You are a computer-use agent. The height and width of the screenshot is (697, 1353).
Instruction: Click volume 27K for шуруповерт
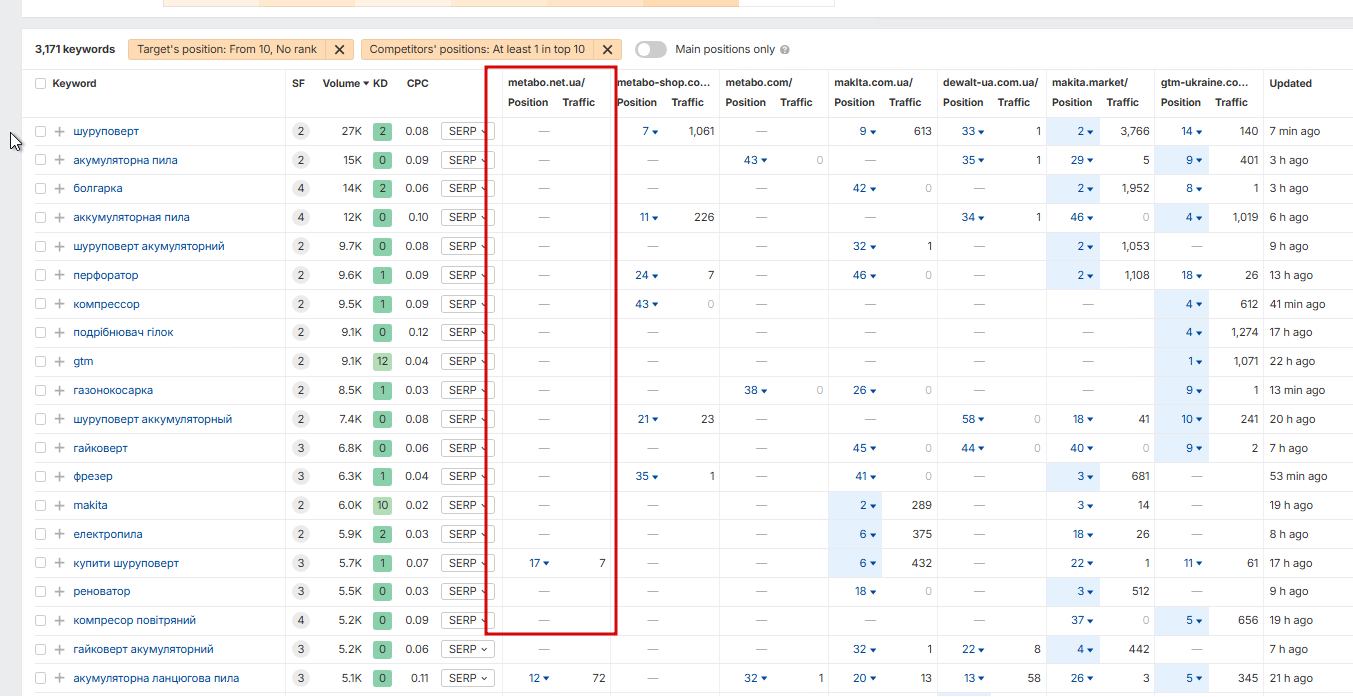pos(352,131)
